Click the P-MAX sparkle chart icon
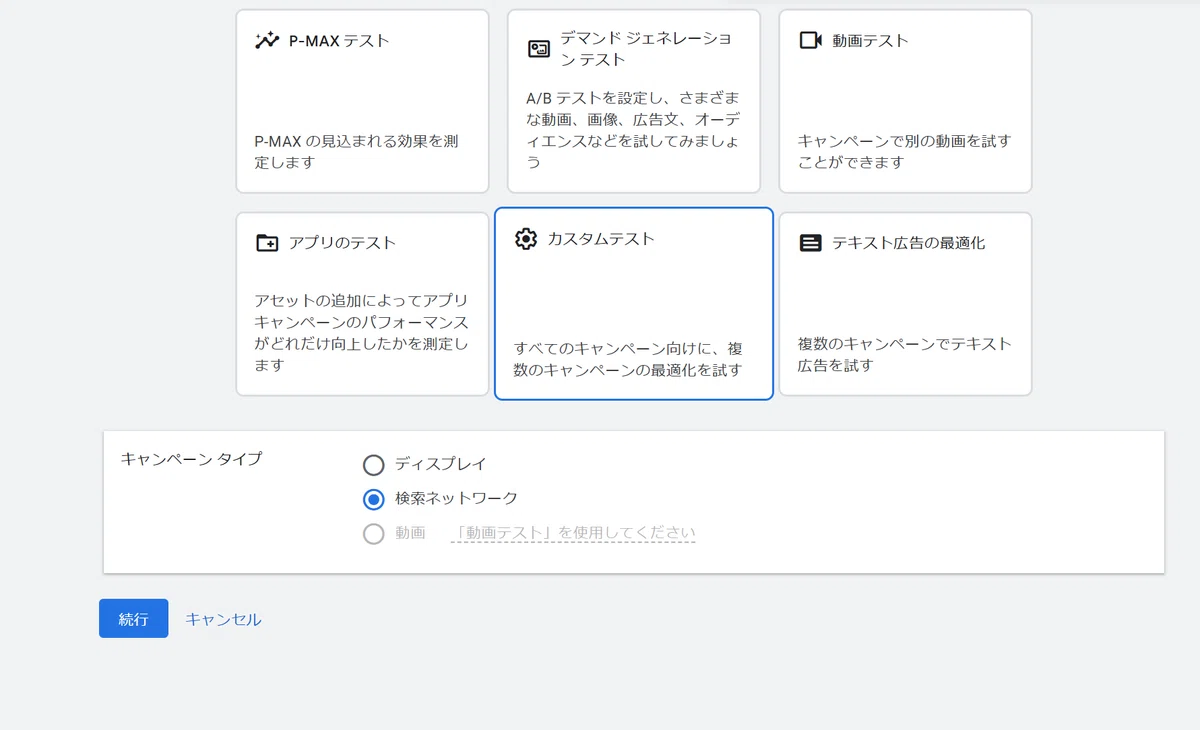This screenshot has width=1200, height=730. 267,41
